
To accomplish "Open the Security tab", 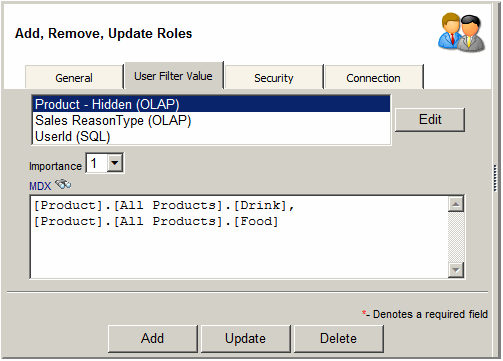I will (274, 77).
